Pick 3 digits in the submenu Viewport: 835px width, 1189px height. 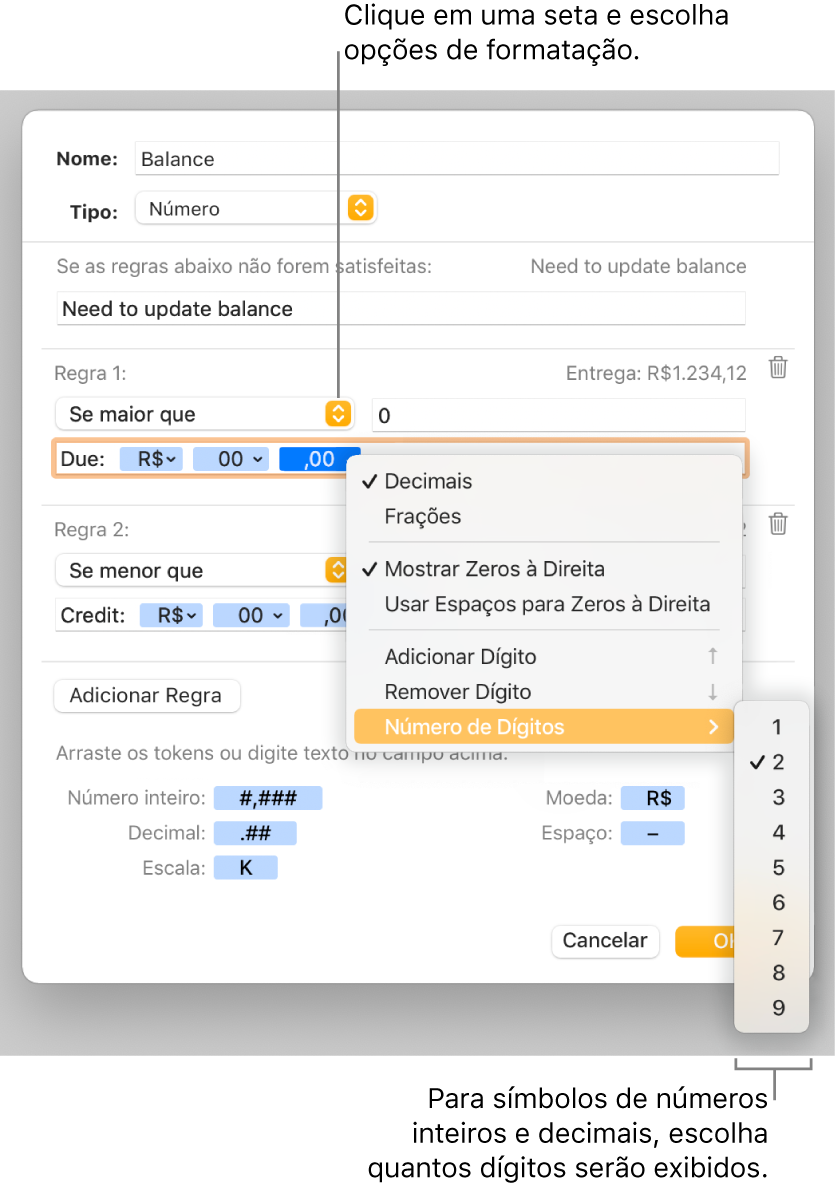772,798
